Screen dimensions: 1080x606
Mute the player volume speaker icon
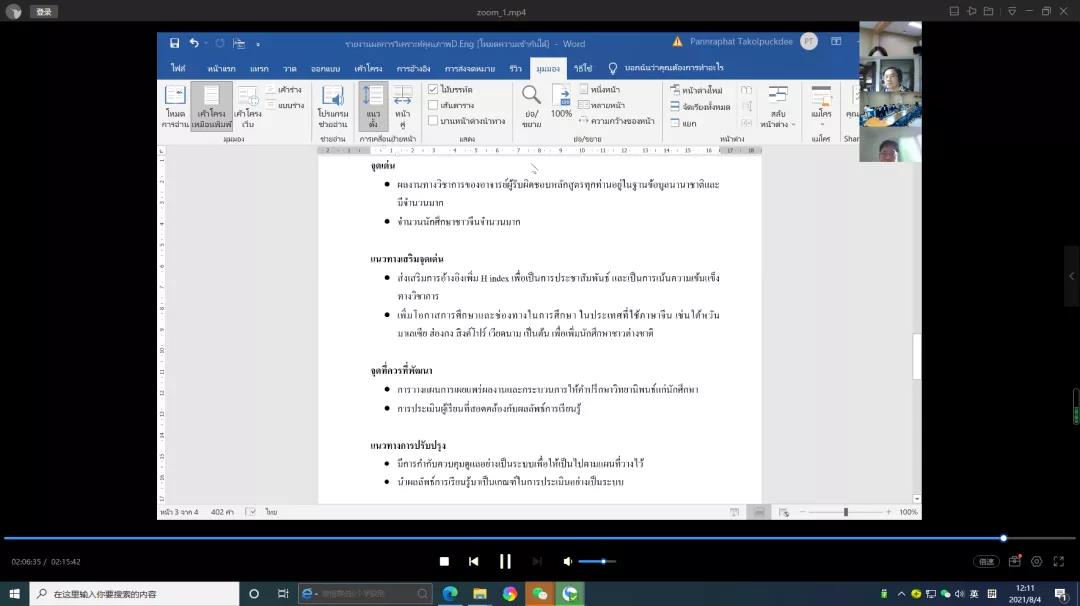568,561
